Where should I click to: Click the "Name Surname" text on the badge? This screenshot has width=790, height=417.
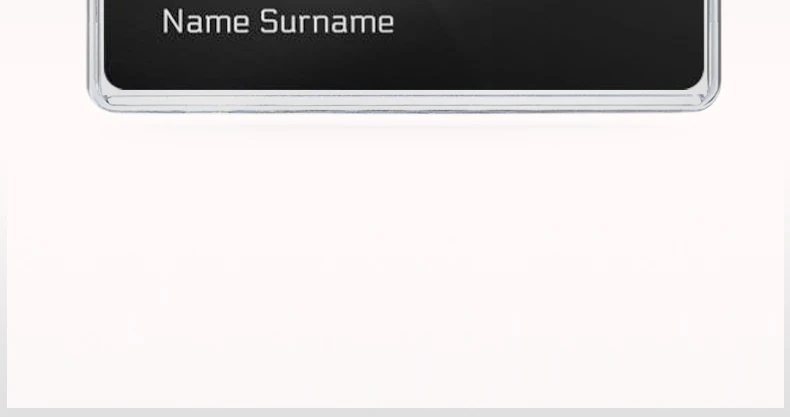coord(278,22)
